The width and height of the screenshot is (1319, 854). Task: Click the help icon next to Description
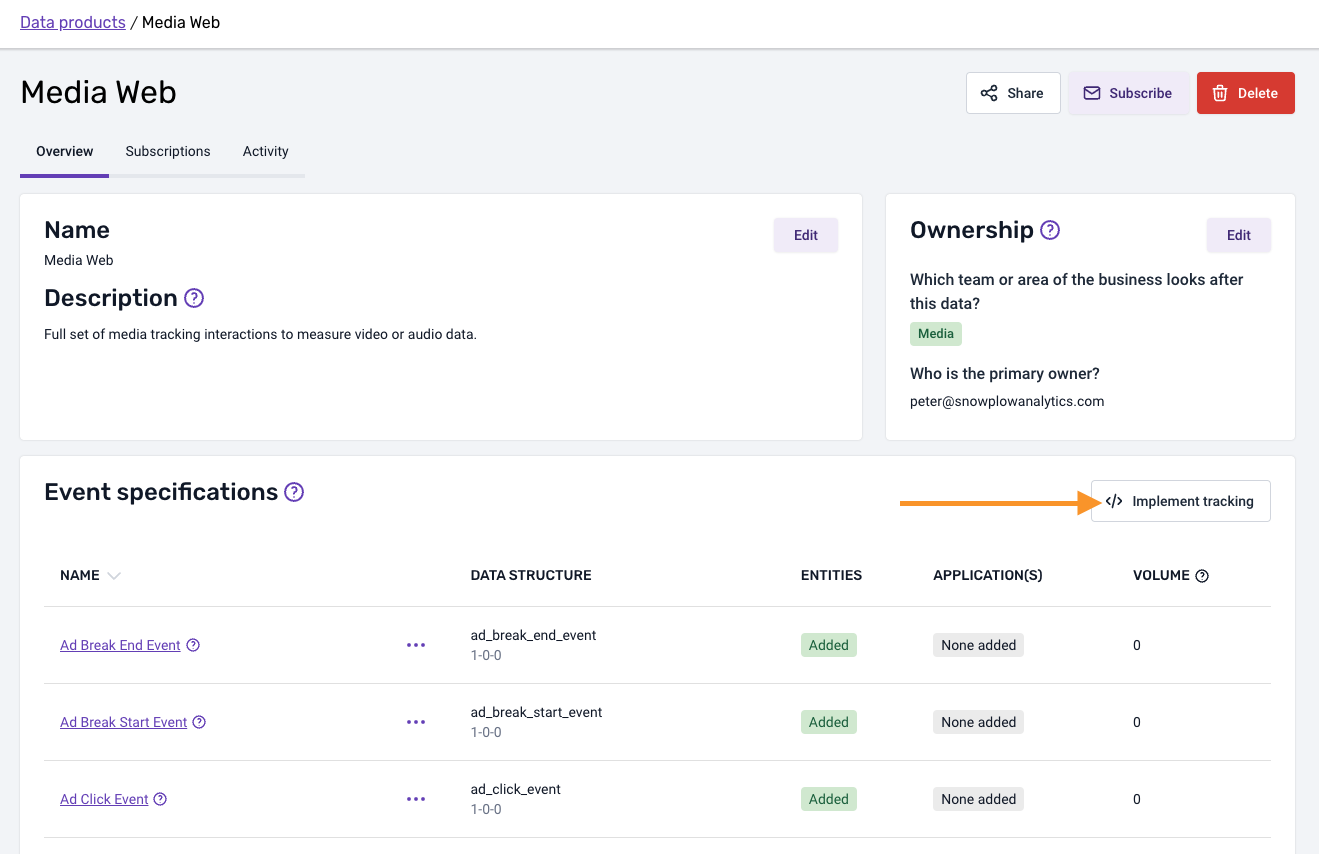pos(194,298)
